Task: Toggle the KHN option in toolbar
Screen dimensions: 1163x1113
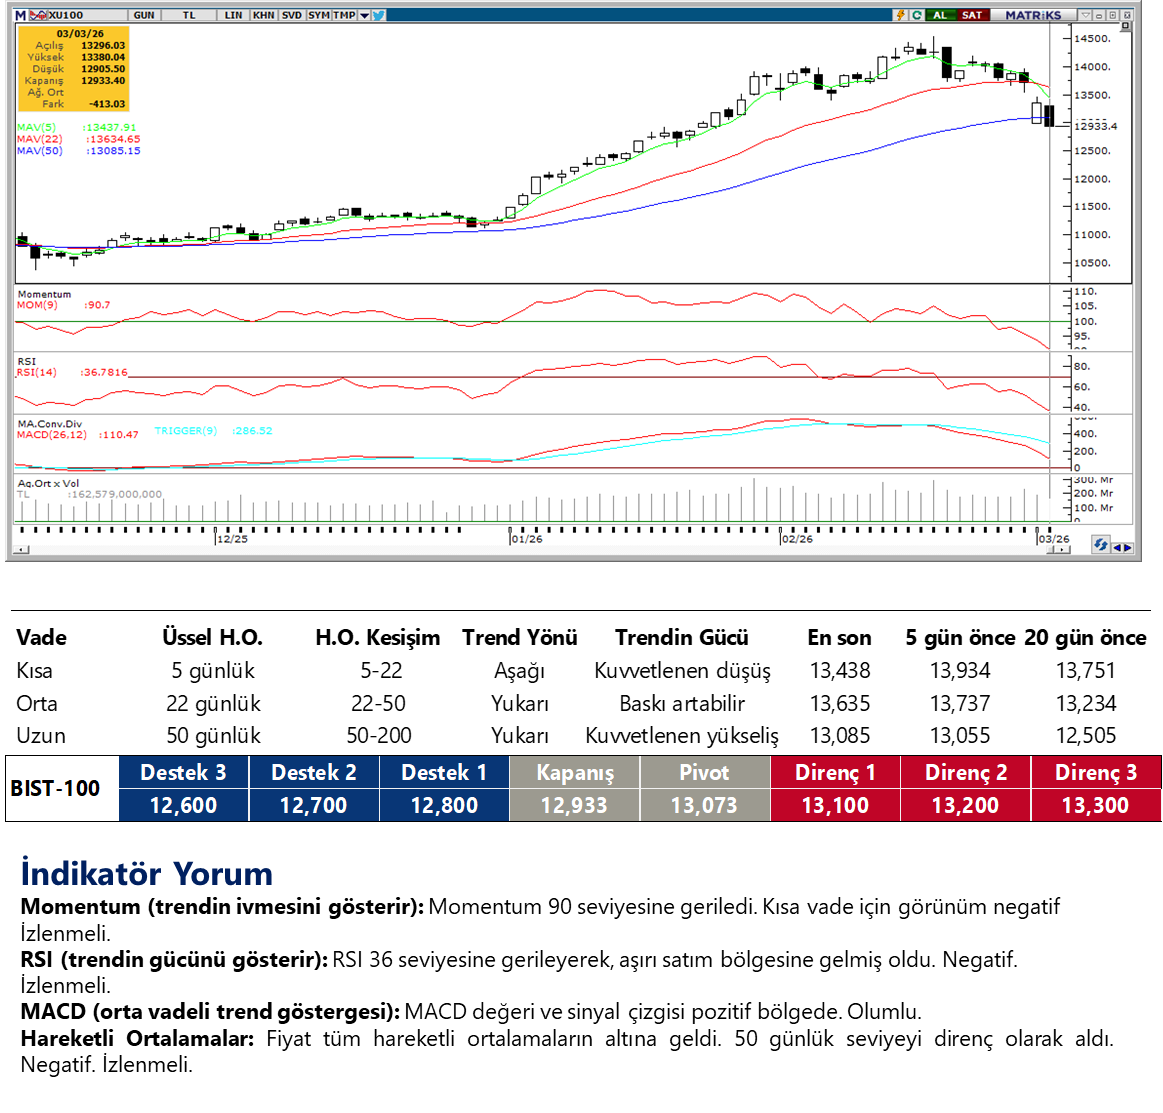Action: pos(263,15)
